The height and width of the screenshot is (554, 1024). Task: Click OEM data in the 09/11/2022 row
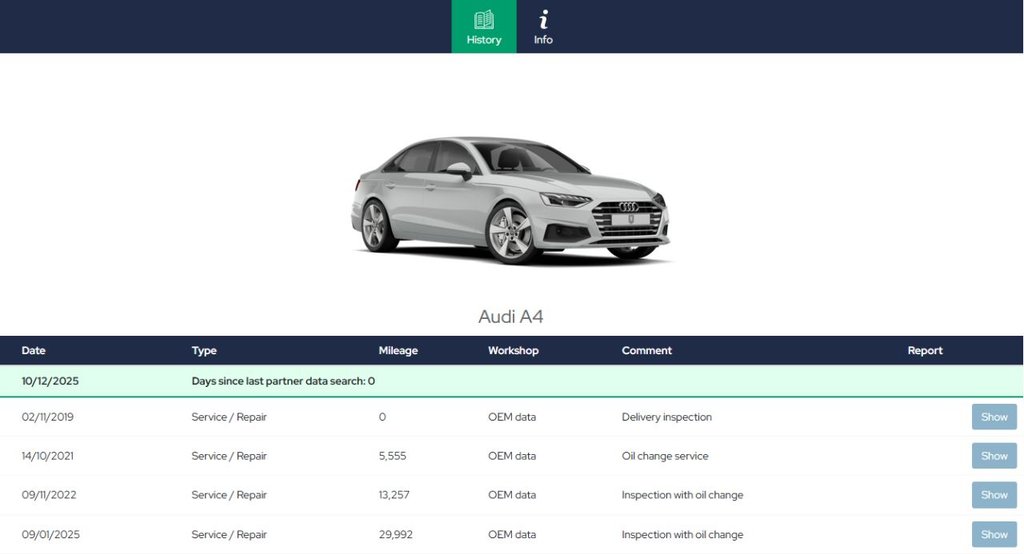click(512, 495)
